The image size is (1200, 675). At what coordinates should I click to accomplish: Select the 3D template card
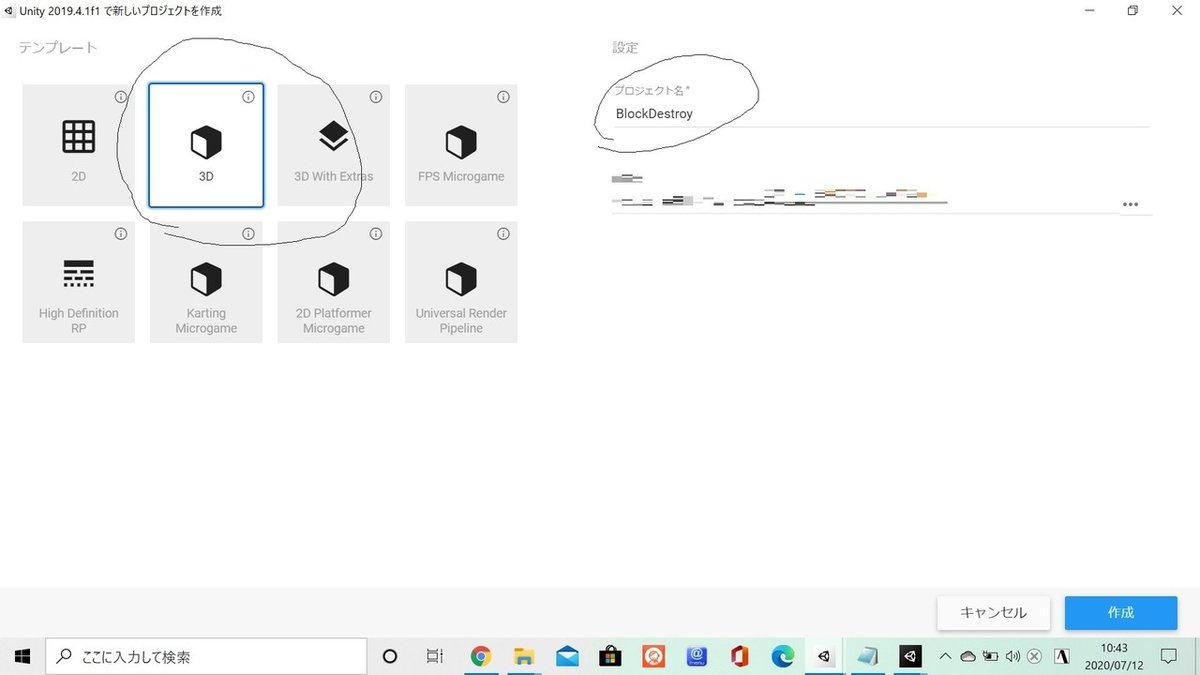tap(206, 145)
